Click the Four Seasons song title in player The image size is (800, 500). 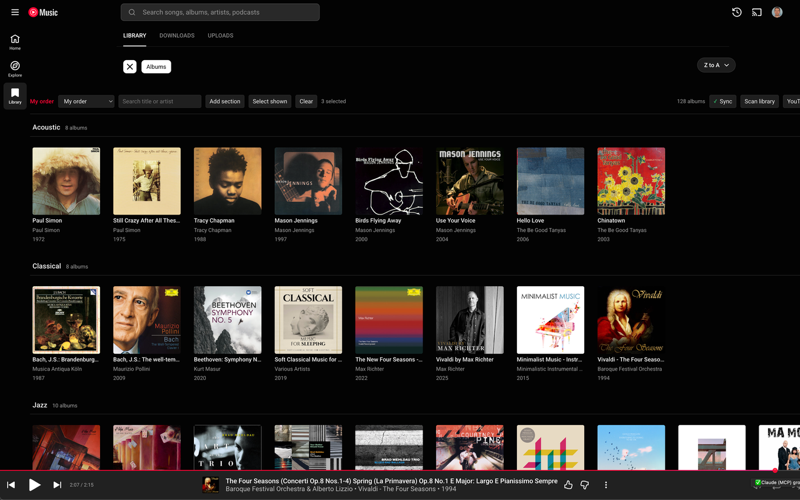coord(391,481)
